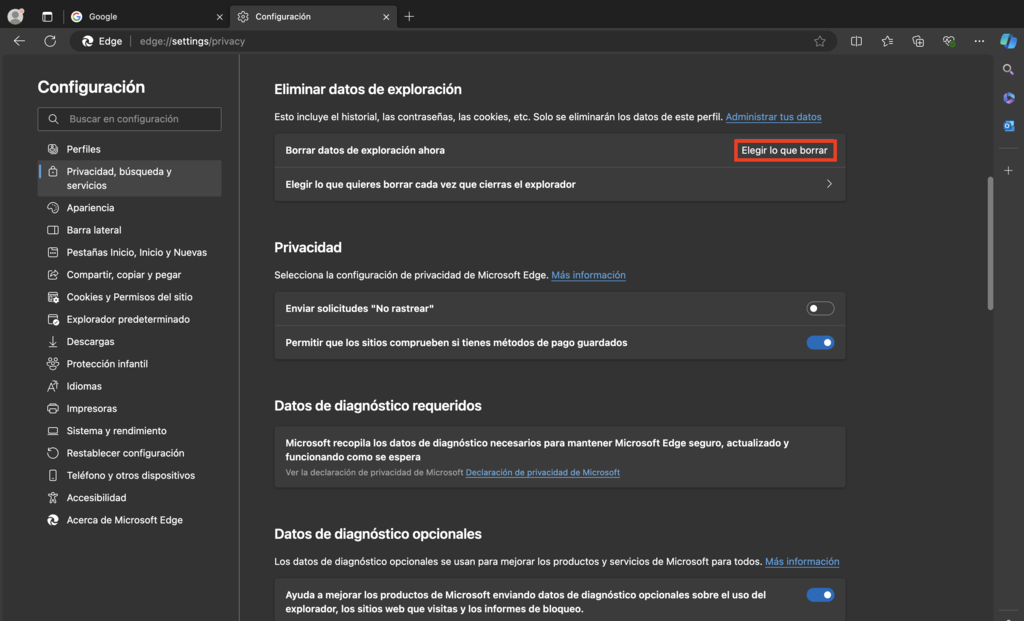The image size is (1024, 621).
Task: Open Browser essentials from the toolbar
Action: 948,41
